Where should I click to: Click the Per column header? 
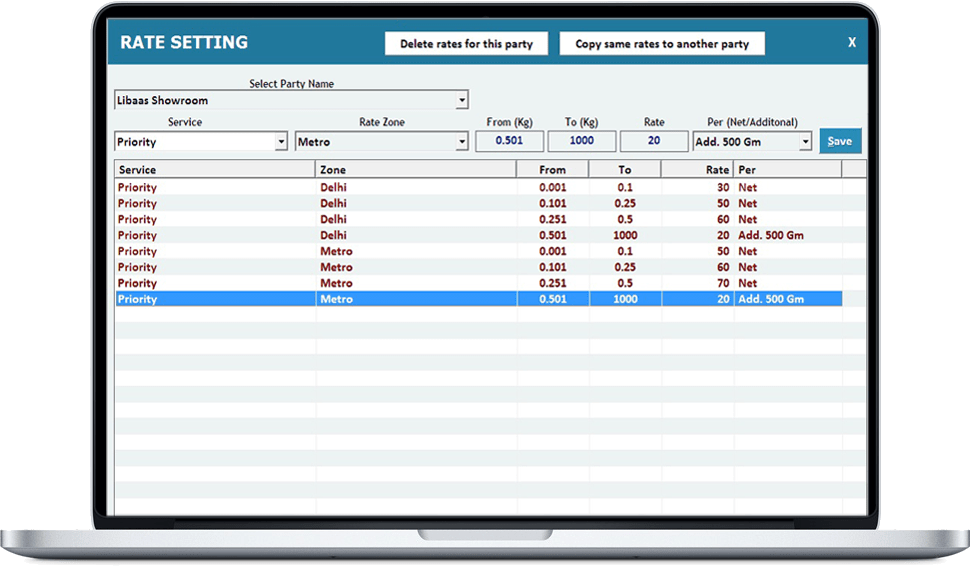pyautogui.click(x=788, y=169)
